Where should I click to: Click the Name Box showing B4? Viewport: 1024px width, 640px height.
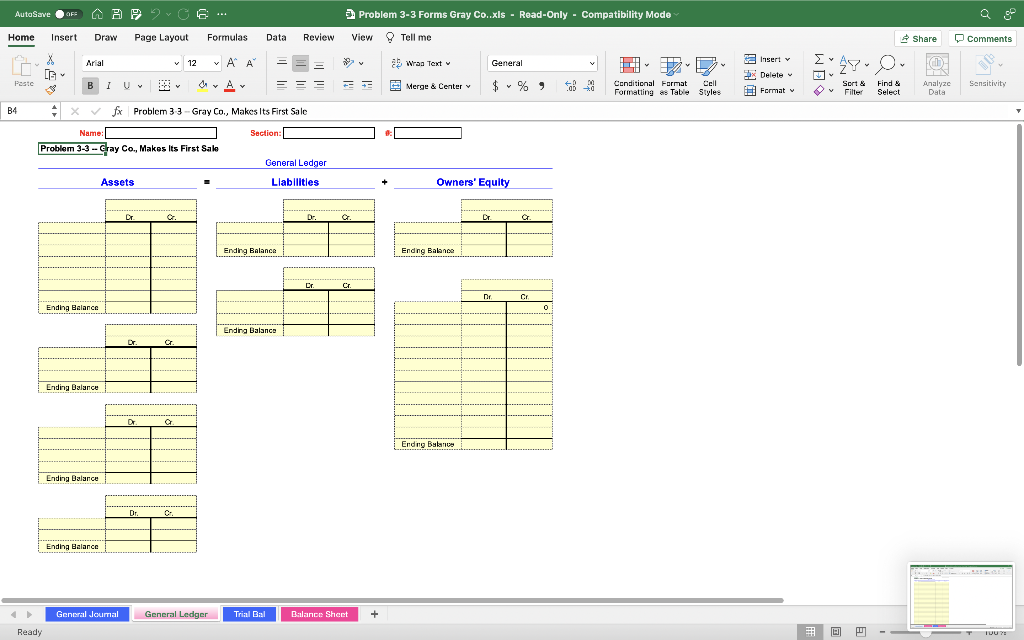point(26,111)
